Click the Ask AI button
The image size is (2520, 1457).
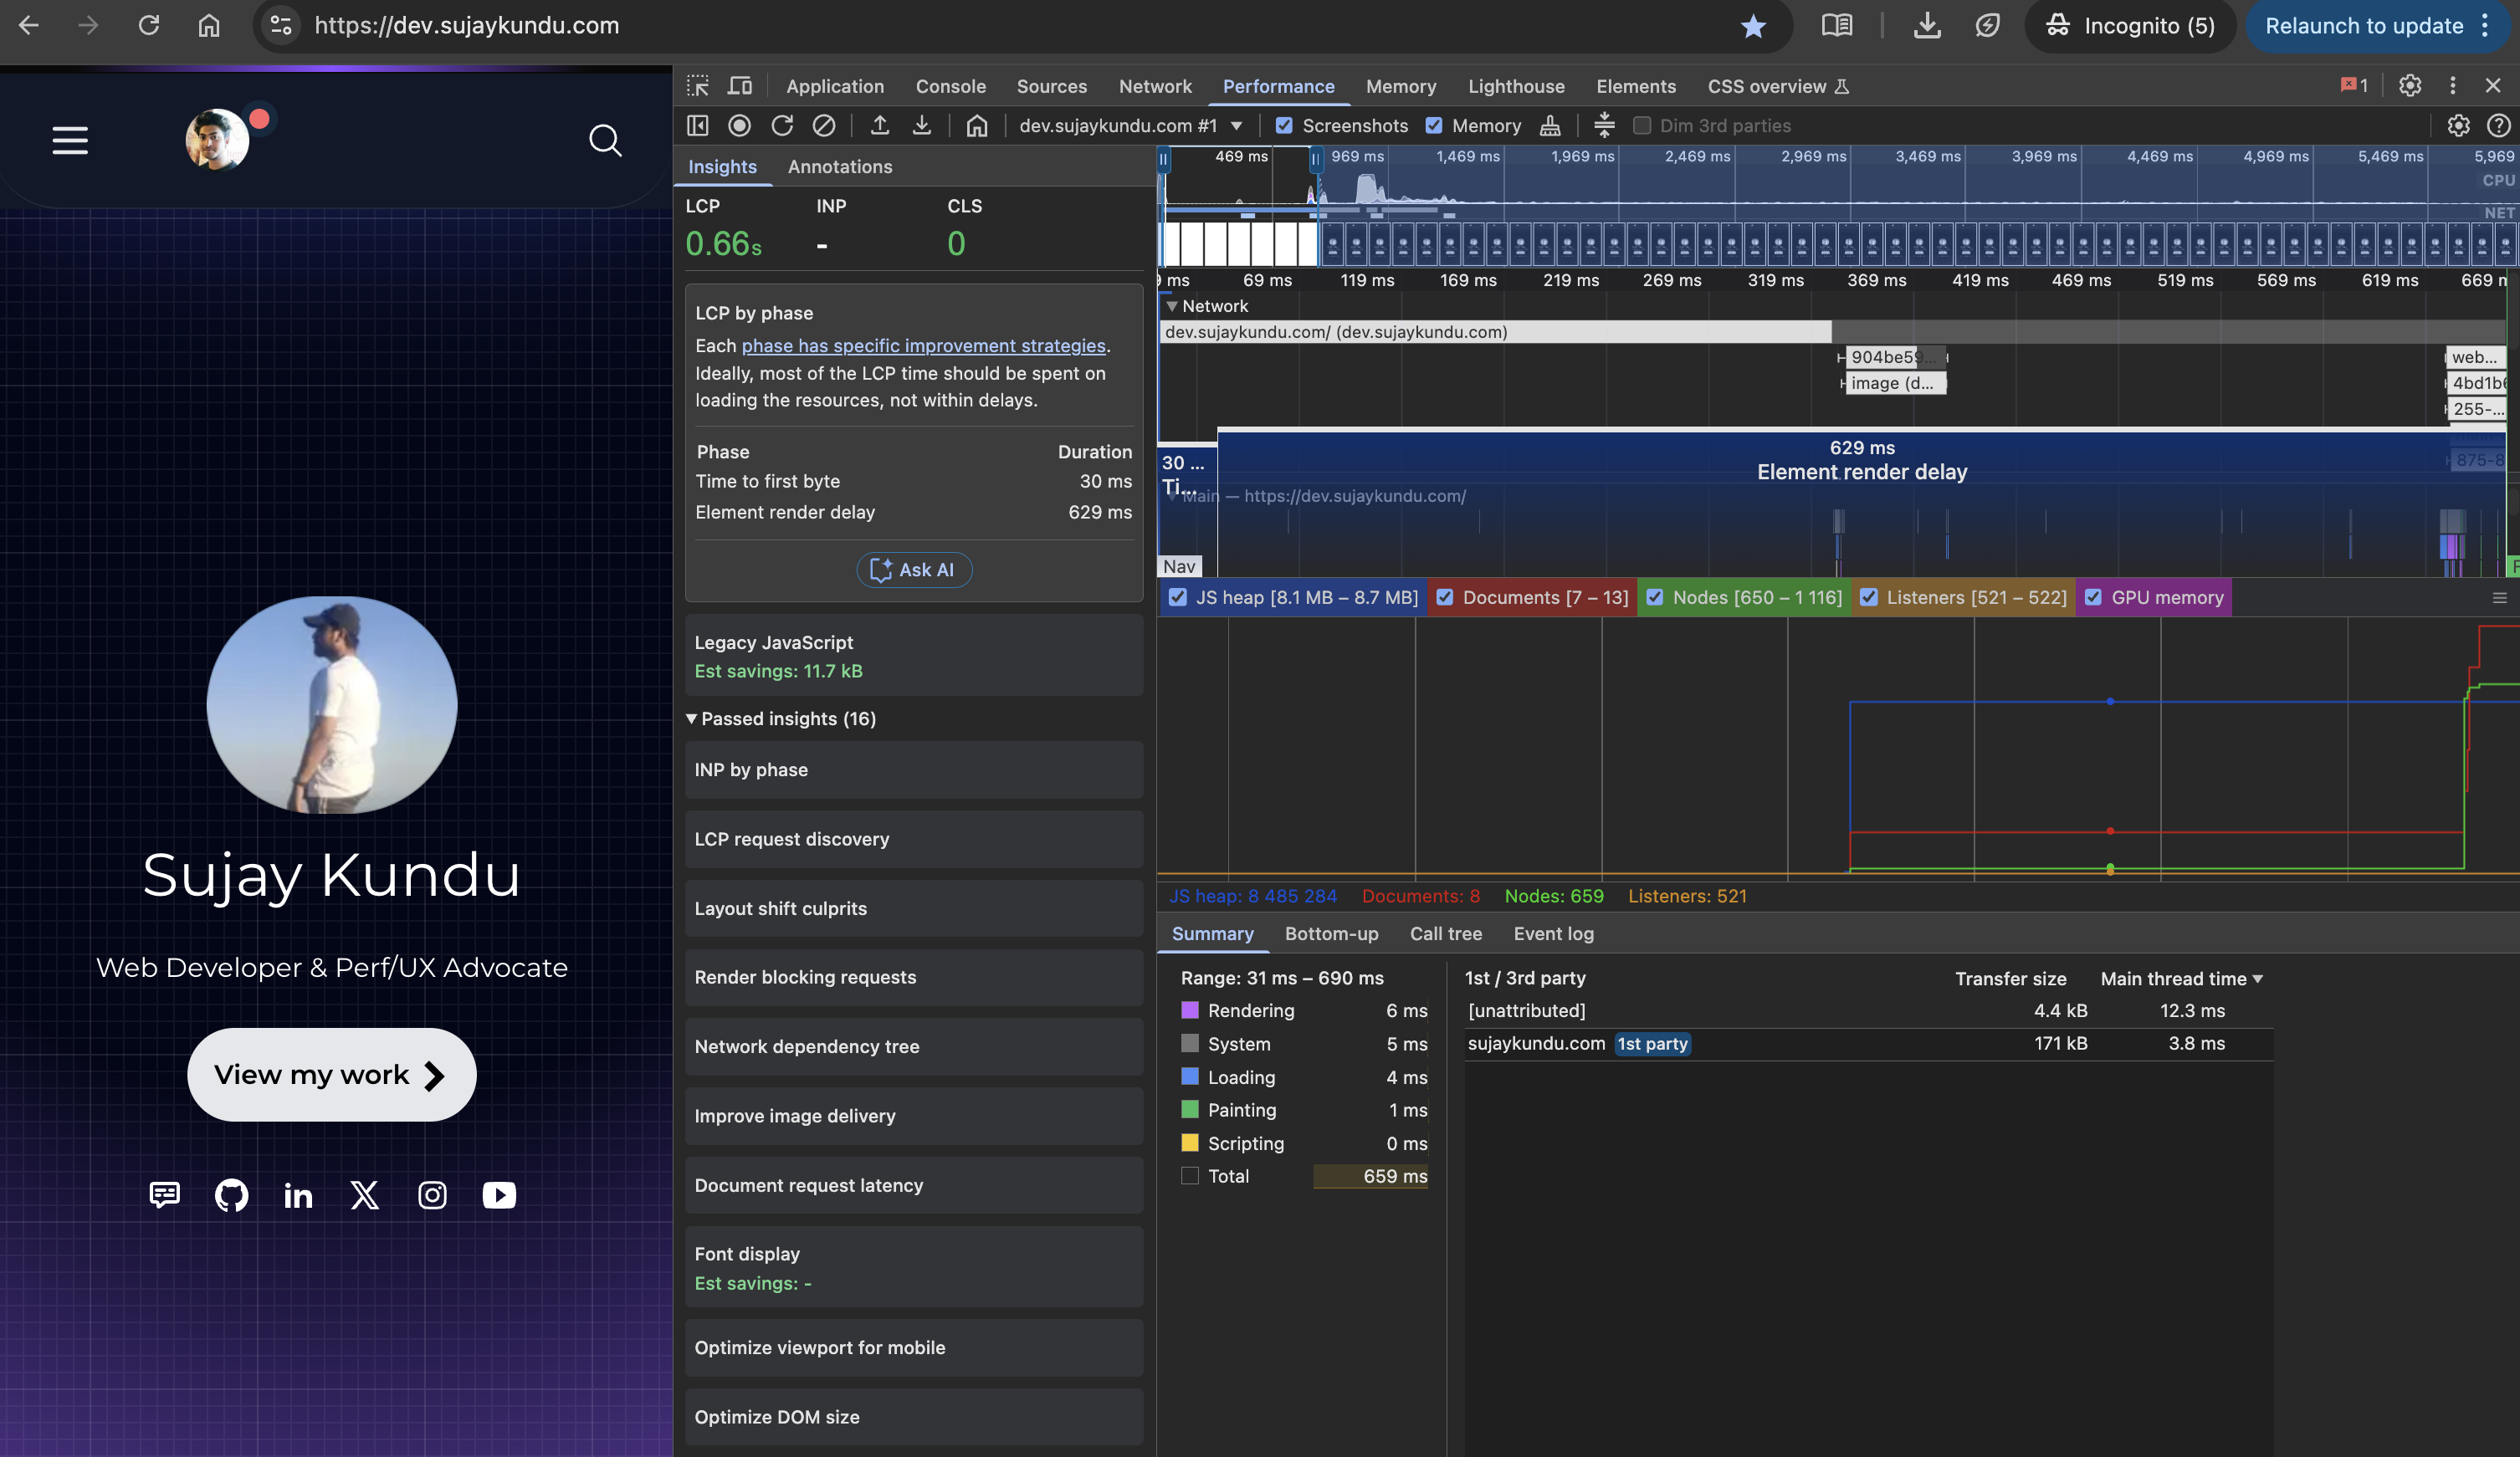click(913, 569)
